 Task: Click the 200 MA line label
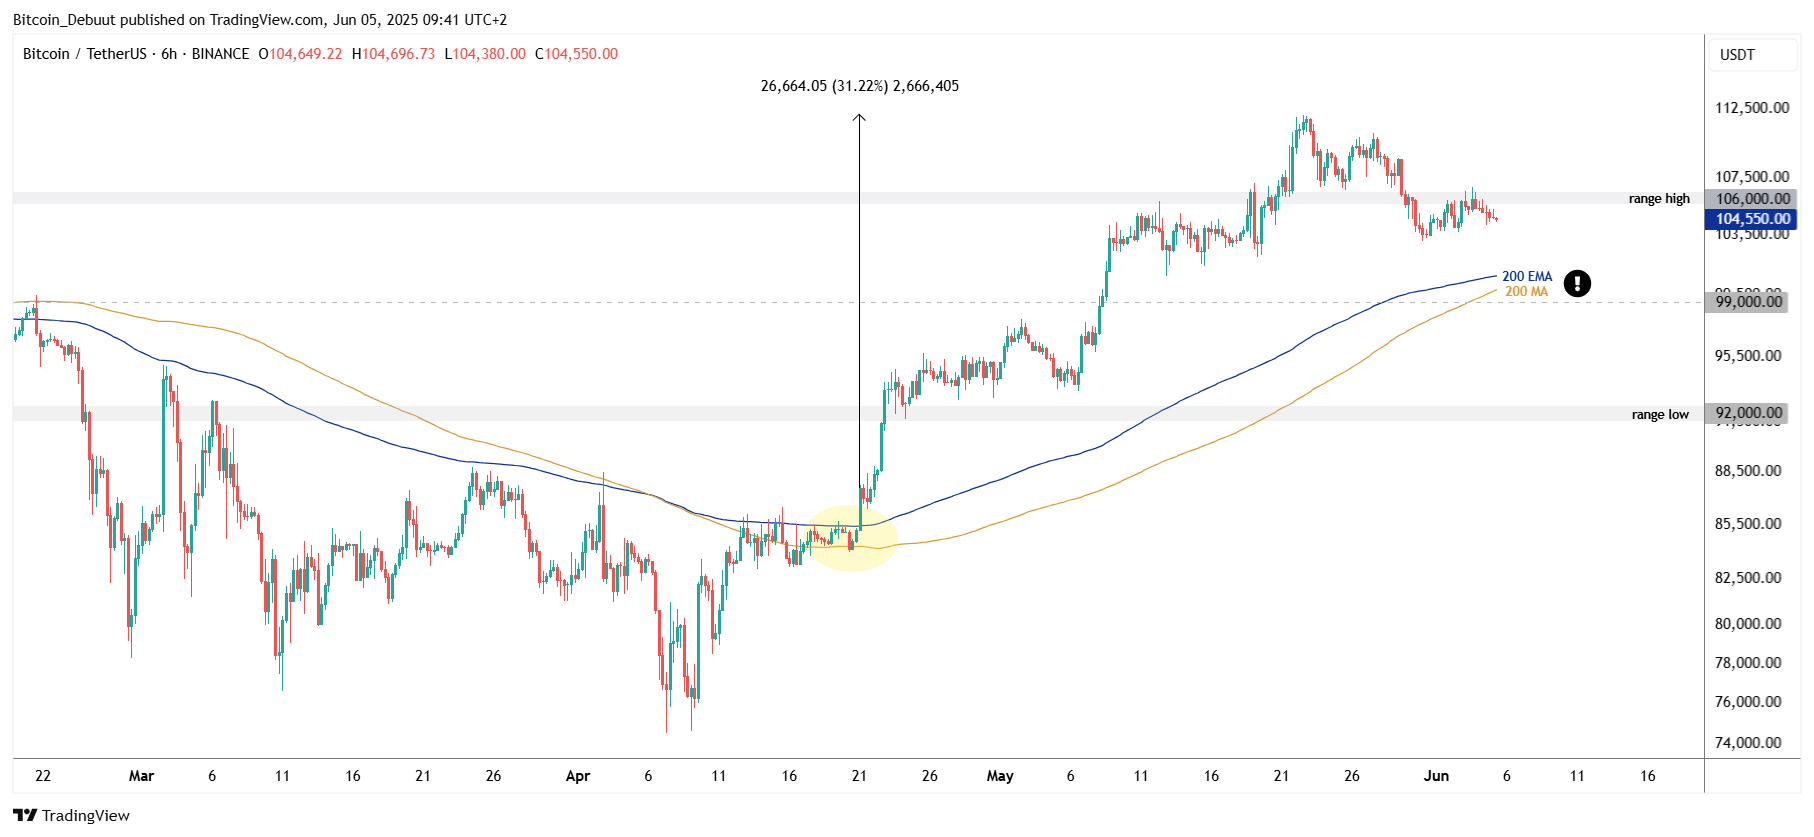1526,292
